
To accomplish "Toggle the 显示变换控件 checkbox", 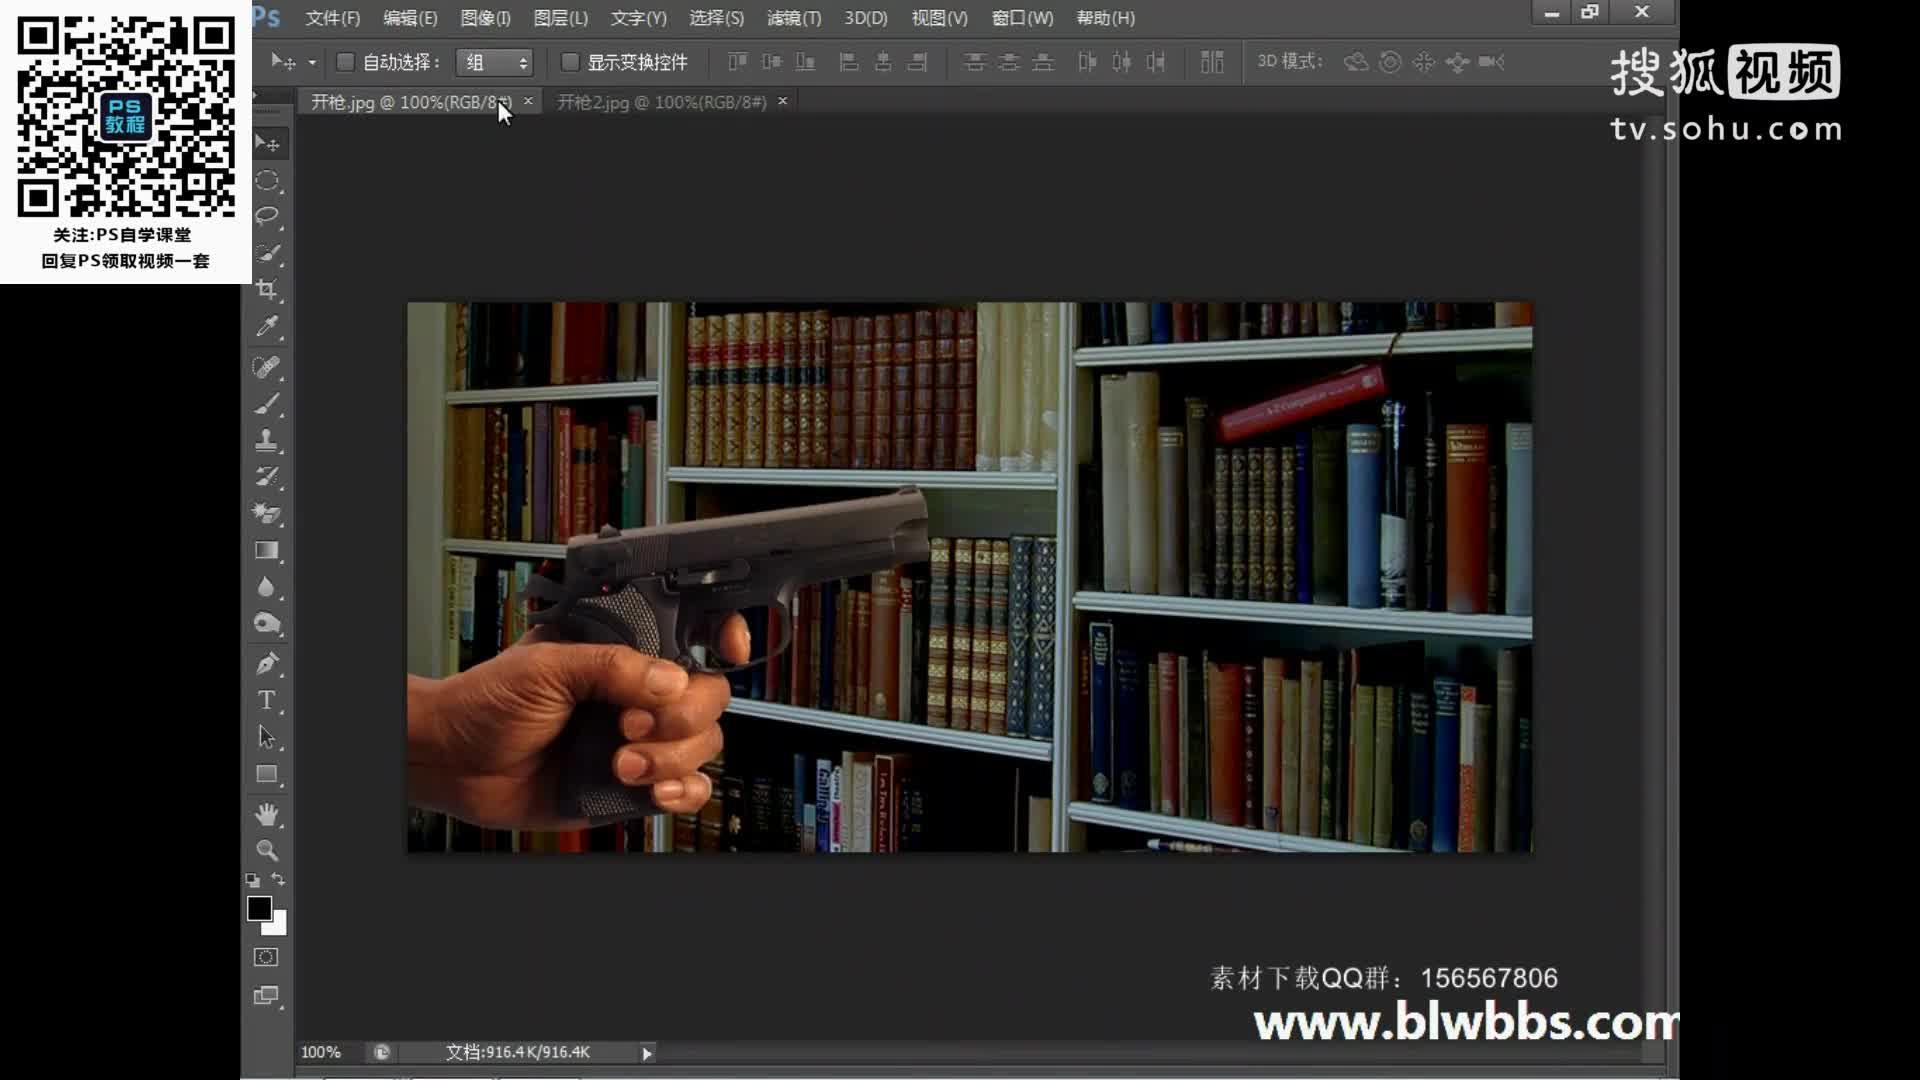I will (570, 62).
